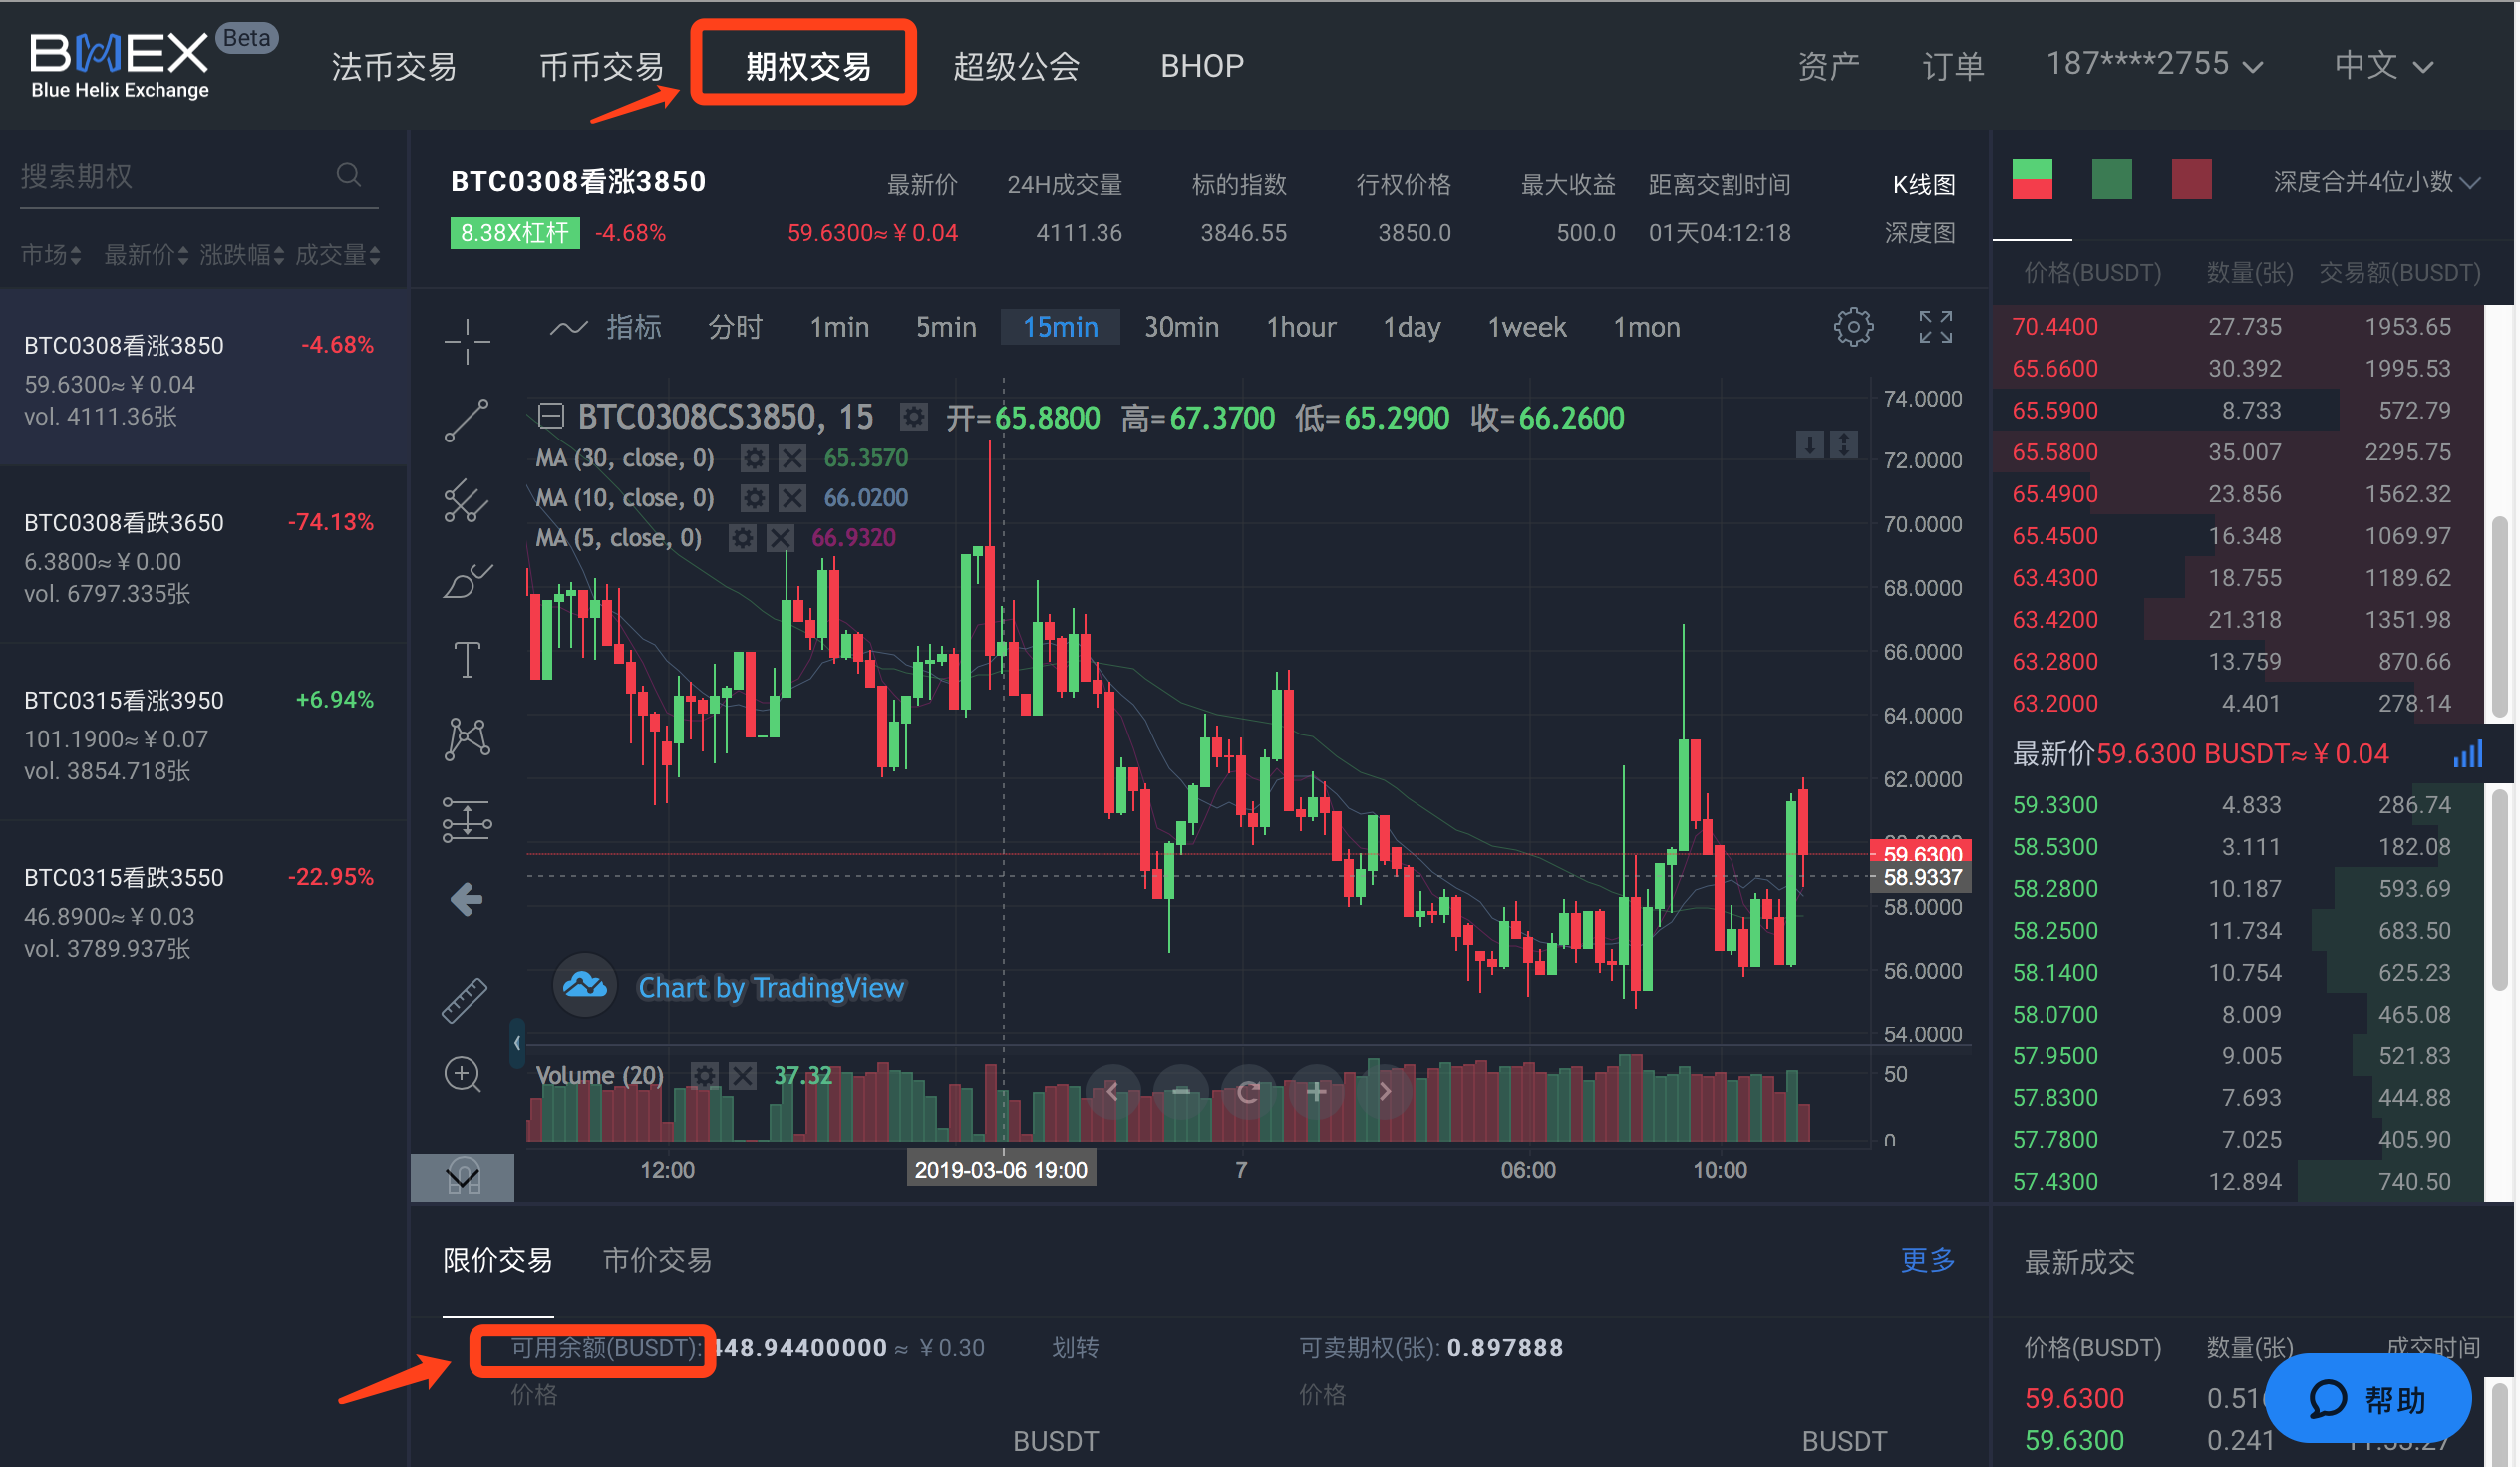This screenshot has width=2520, height=1467.
Task: Expand depth merge decimals dropdown
Action: point(2375,182)
